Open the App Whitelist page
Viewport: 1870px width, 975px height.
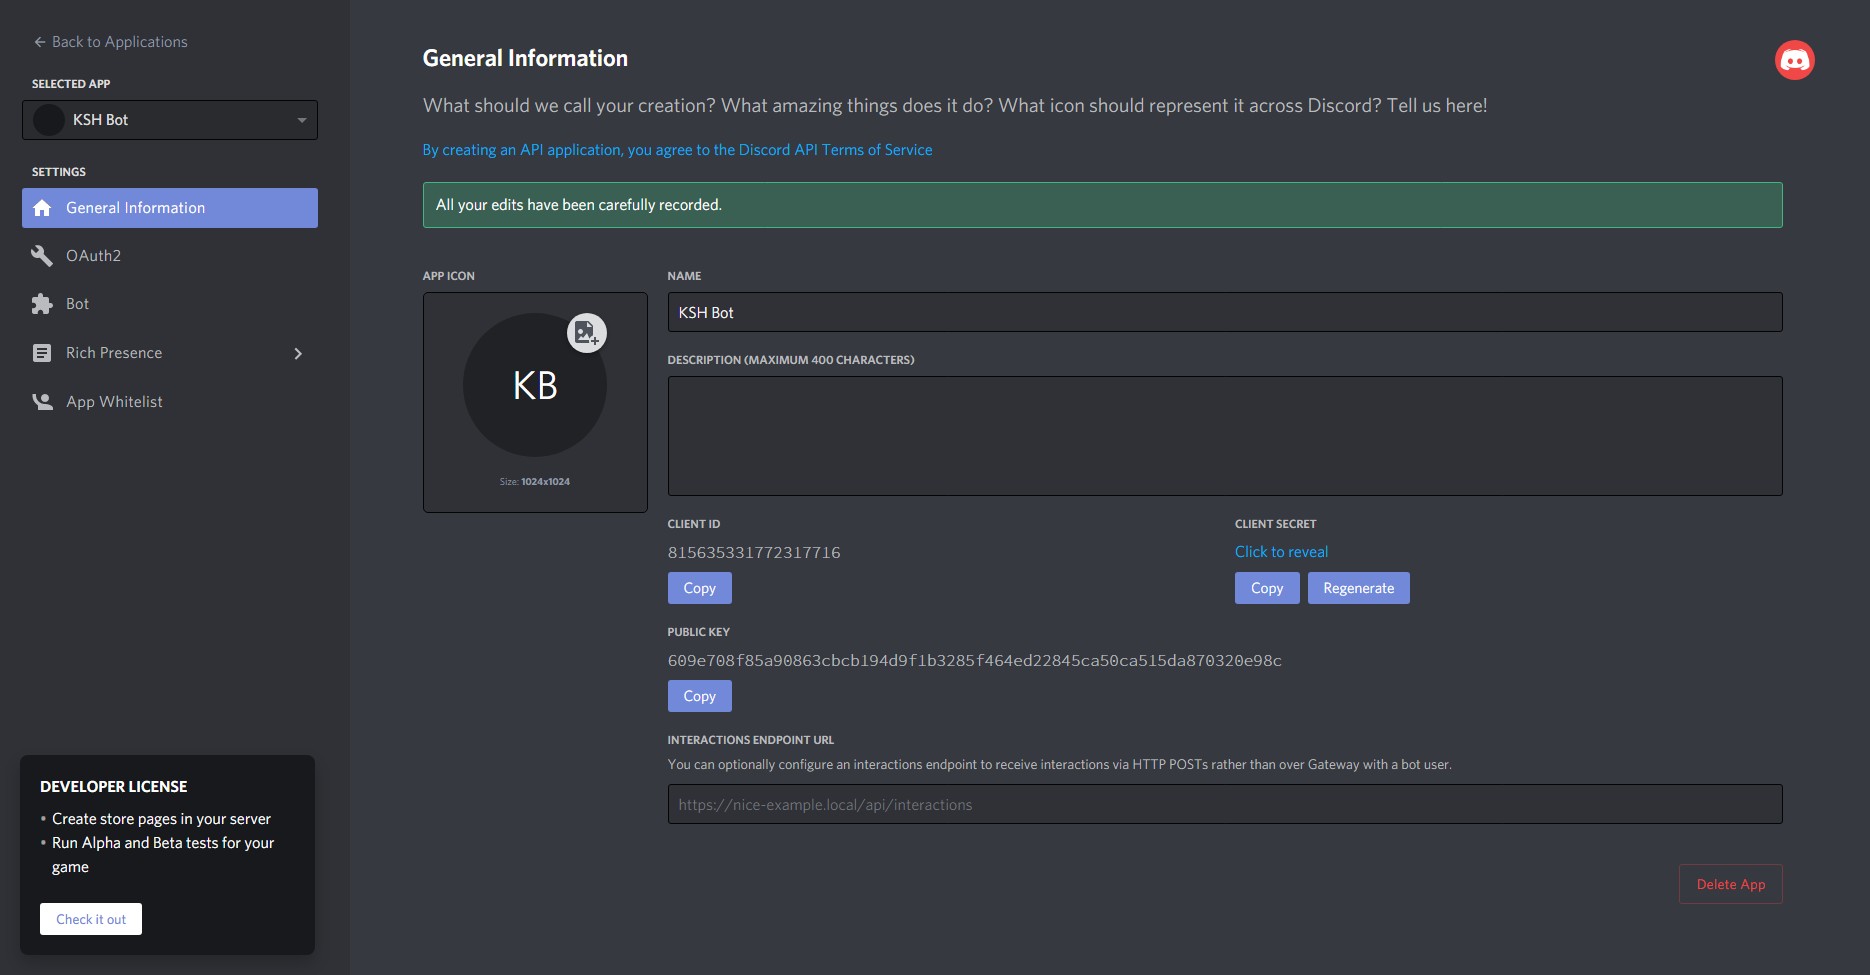[170, 401]
